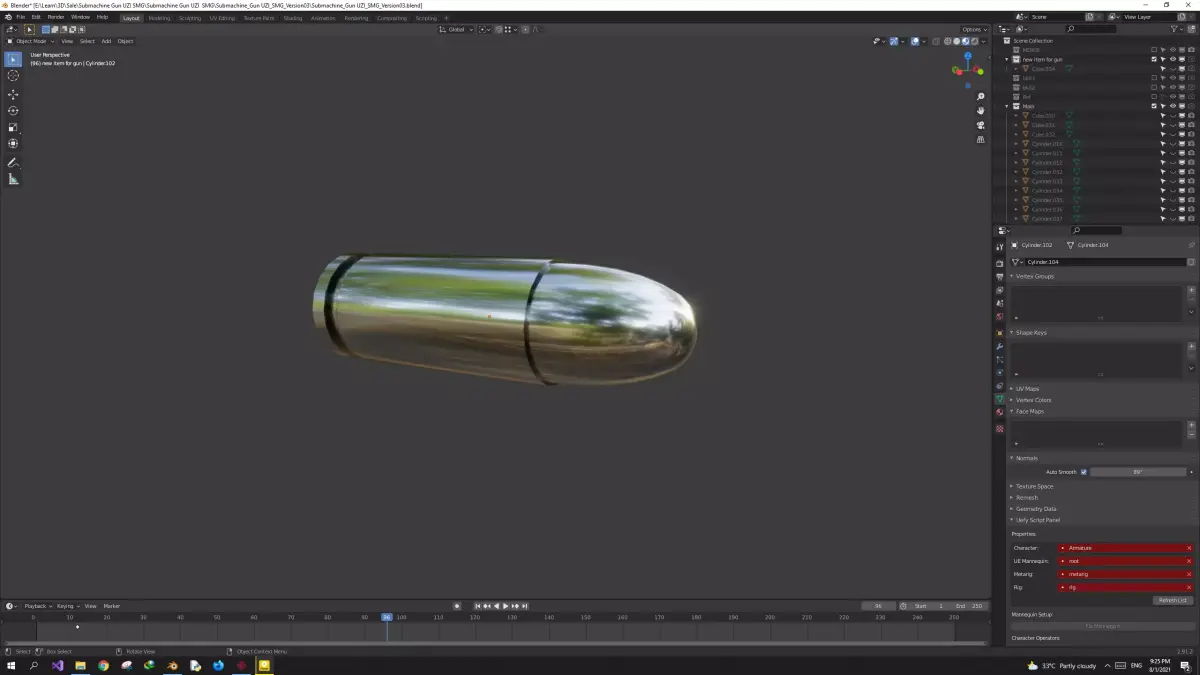Collapse the Main collection tree
The image size is (1200, 675).
coord(1007,106)
